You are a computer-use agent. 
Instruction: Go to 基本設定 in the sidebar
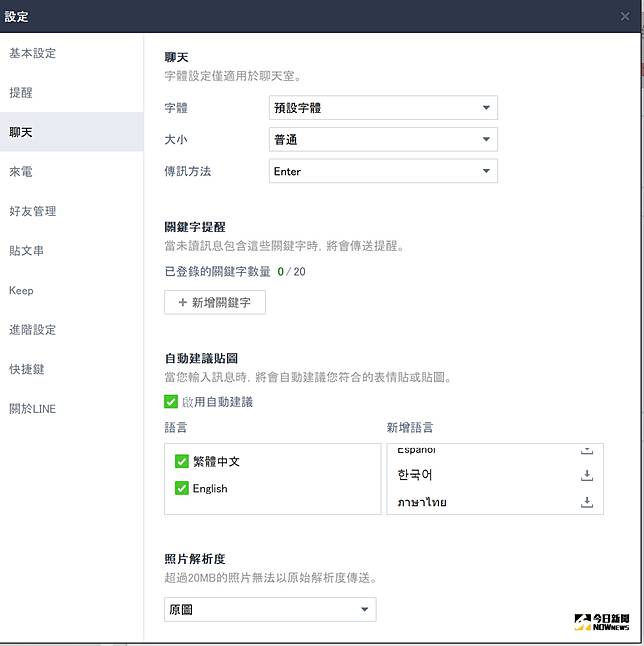[x=72, y=53]
